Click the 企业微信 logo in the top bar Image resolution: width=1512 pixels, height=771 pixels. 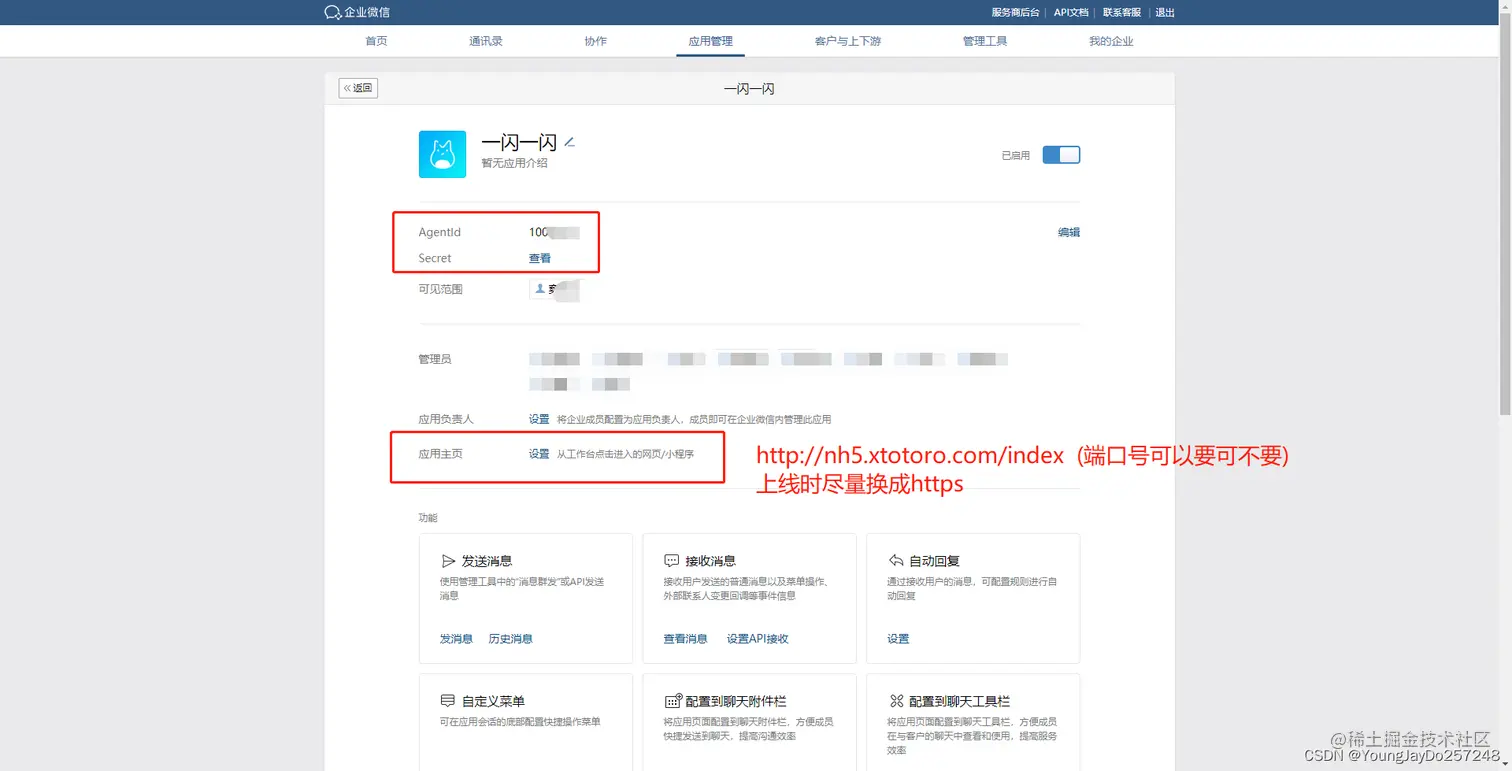click(358, 12)
